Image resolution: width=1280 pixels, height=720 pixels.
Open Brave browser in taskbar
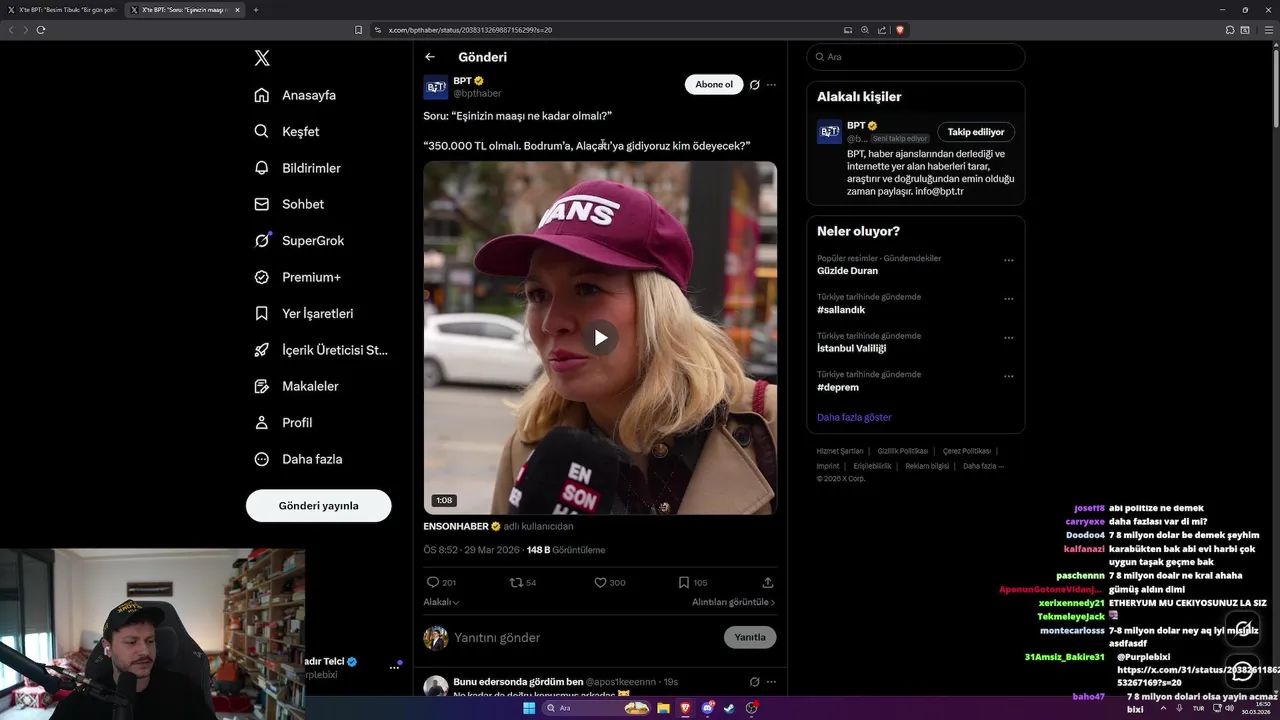pos(685,708)
